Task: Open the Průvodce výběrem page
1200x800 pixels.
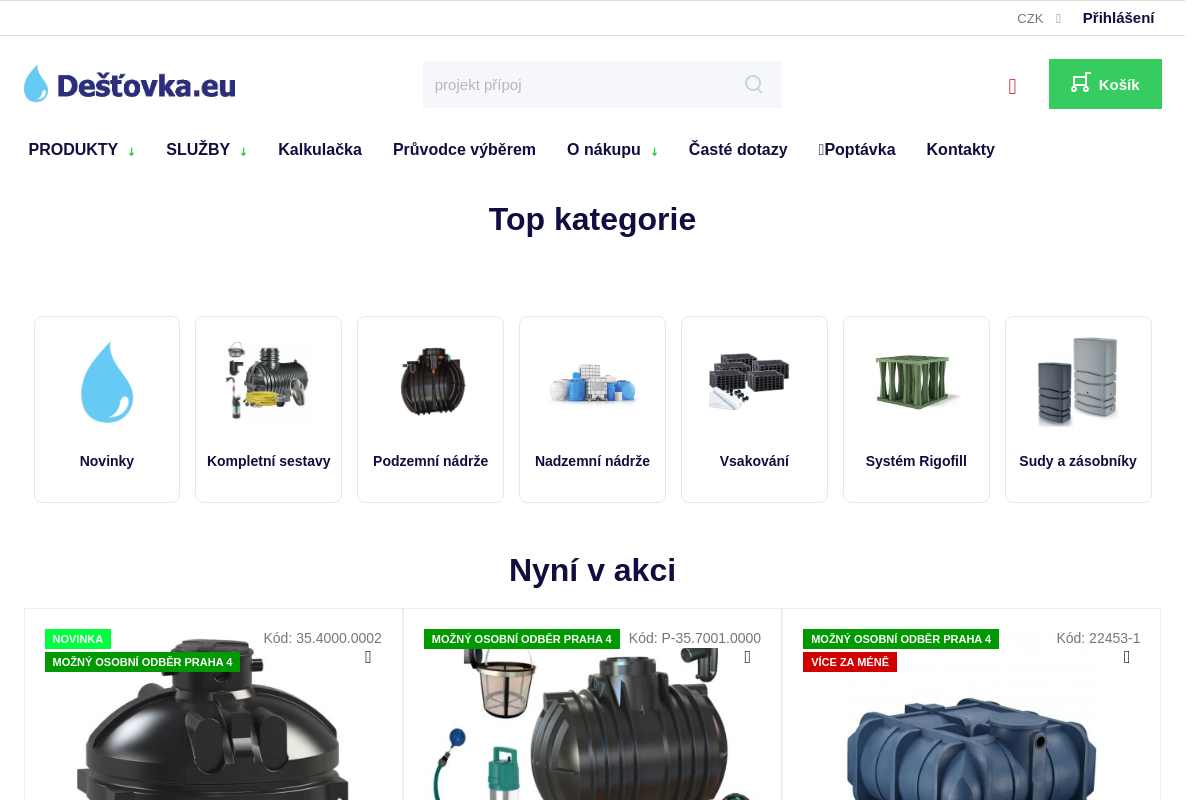Action: pyautogui.click(x=464, y=150)
